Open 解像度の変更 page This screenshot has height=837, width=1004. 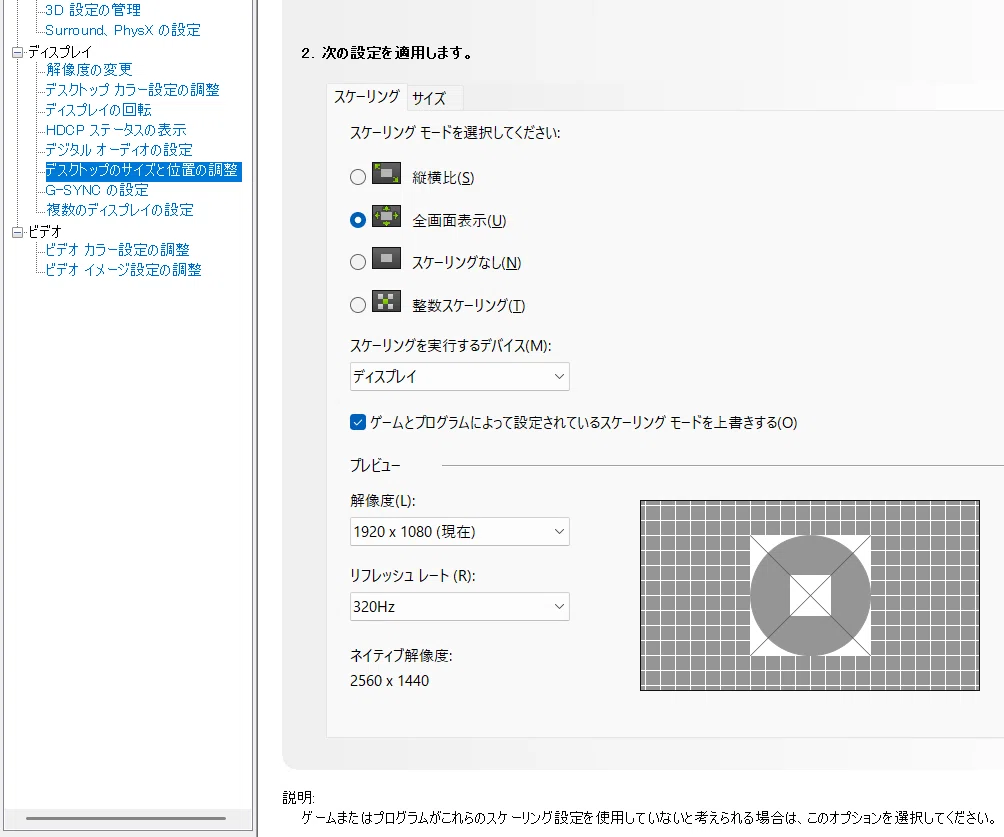[89, 70]
